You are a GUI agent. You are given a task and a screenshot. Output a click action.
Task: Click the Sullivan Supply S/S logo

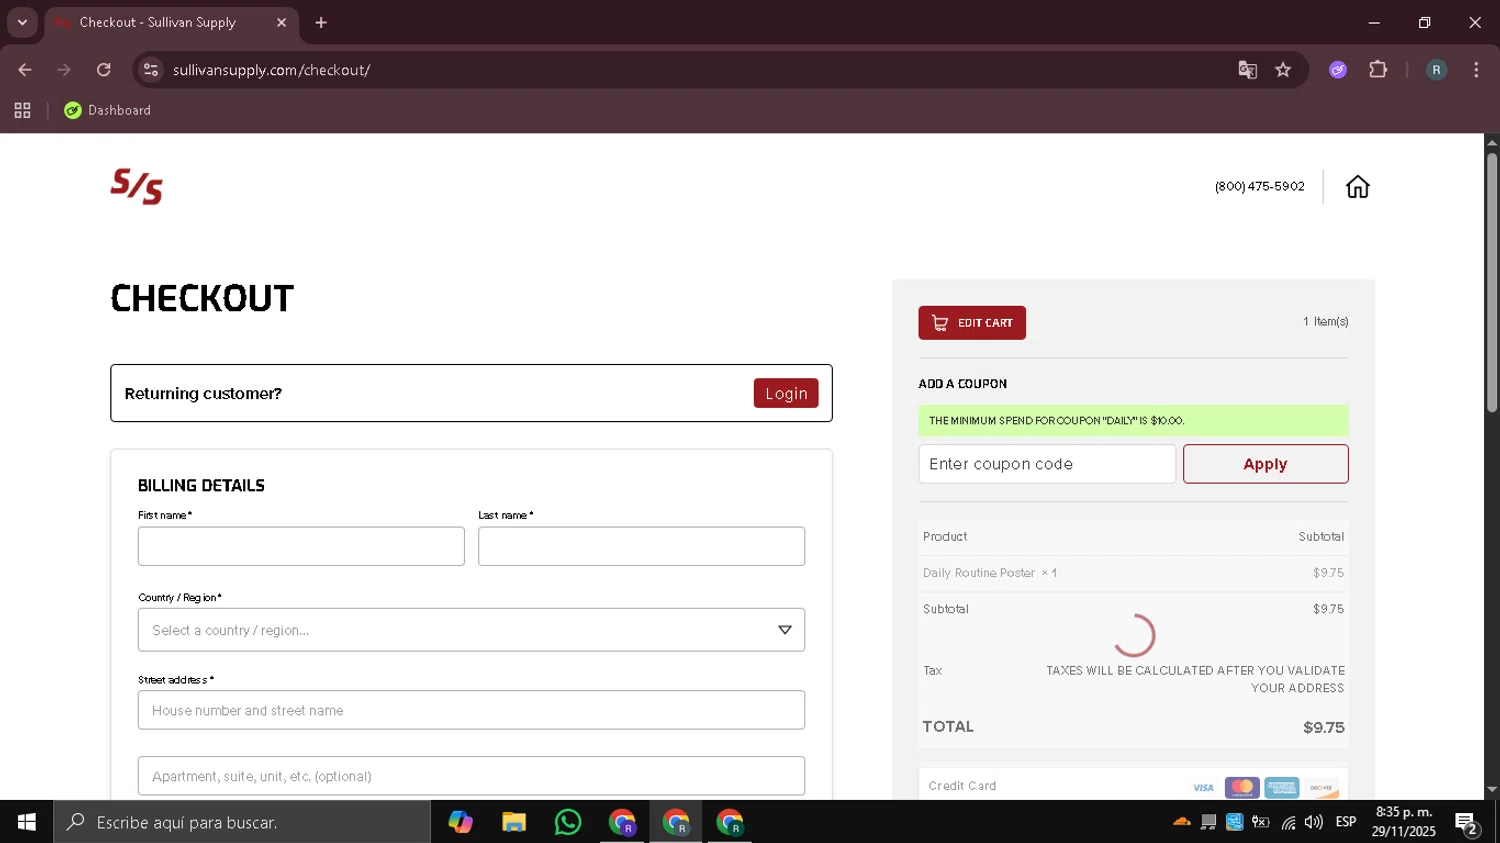tap(136, 187)
